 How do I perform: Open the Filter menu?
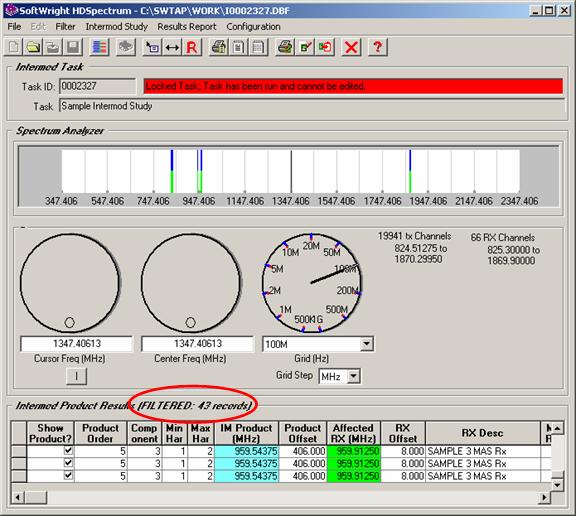[65, 27]
